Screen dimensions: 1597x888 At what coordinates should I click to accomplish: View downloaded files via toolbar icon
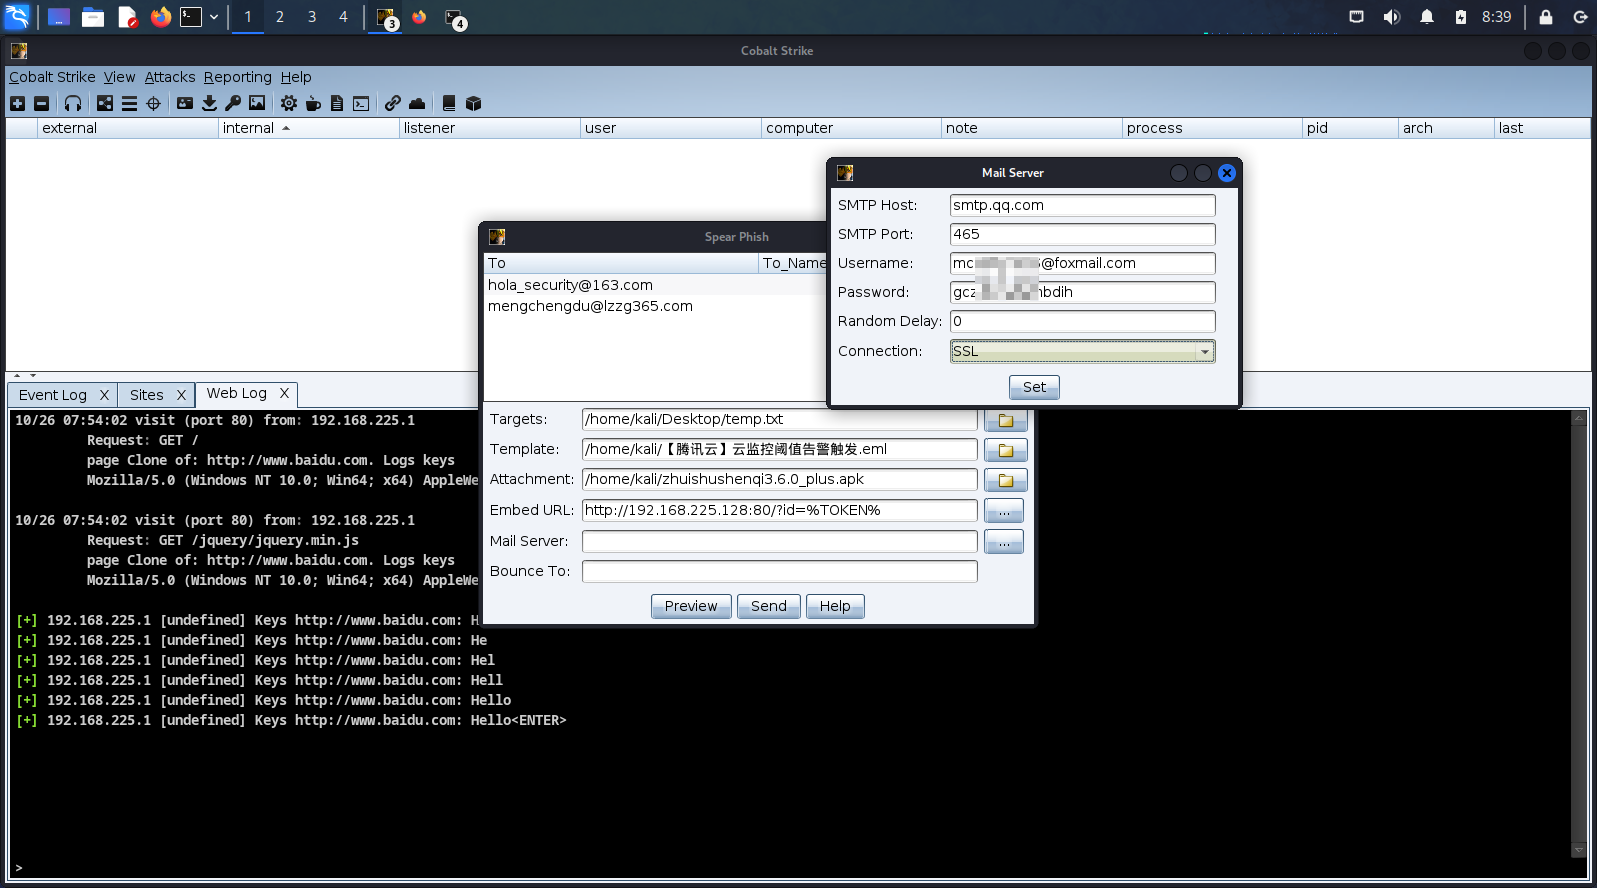(209, 103)
